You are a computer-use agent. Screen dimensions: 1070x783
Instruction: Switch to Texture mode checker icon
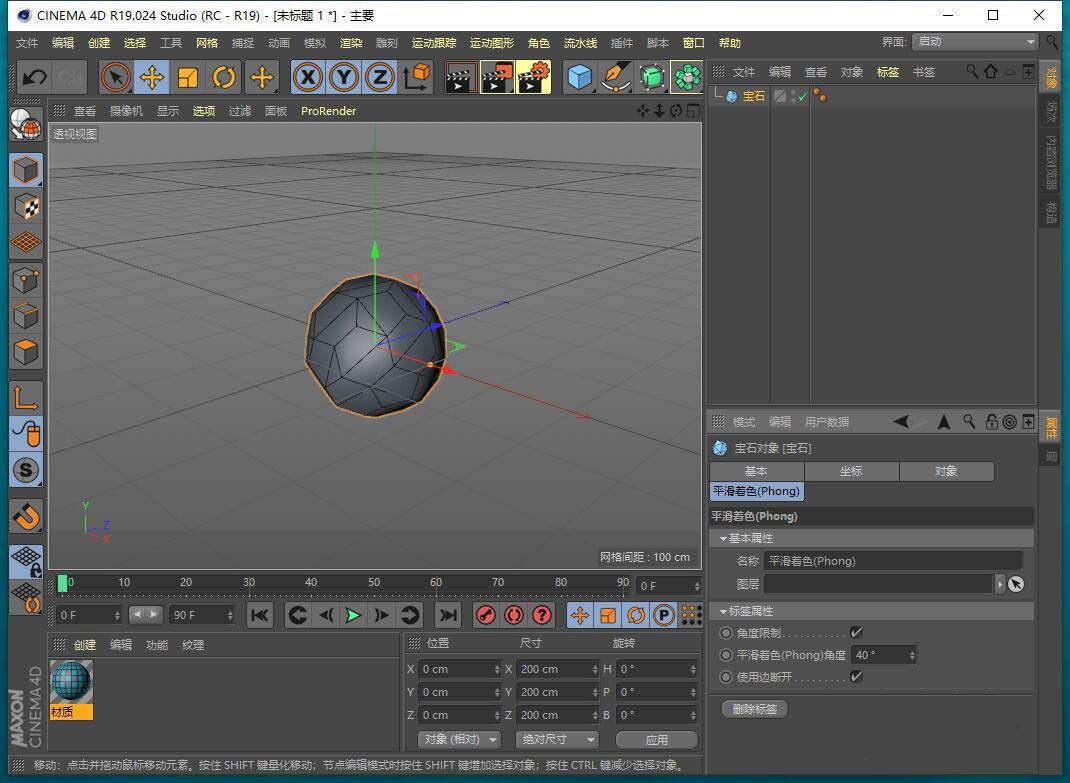tap(26, 206)
